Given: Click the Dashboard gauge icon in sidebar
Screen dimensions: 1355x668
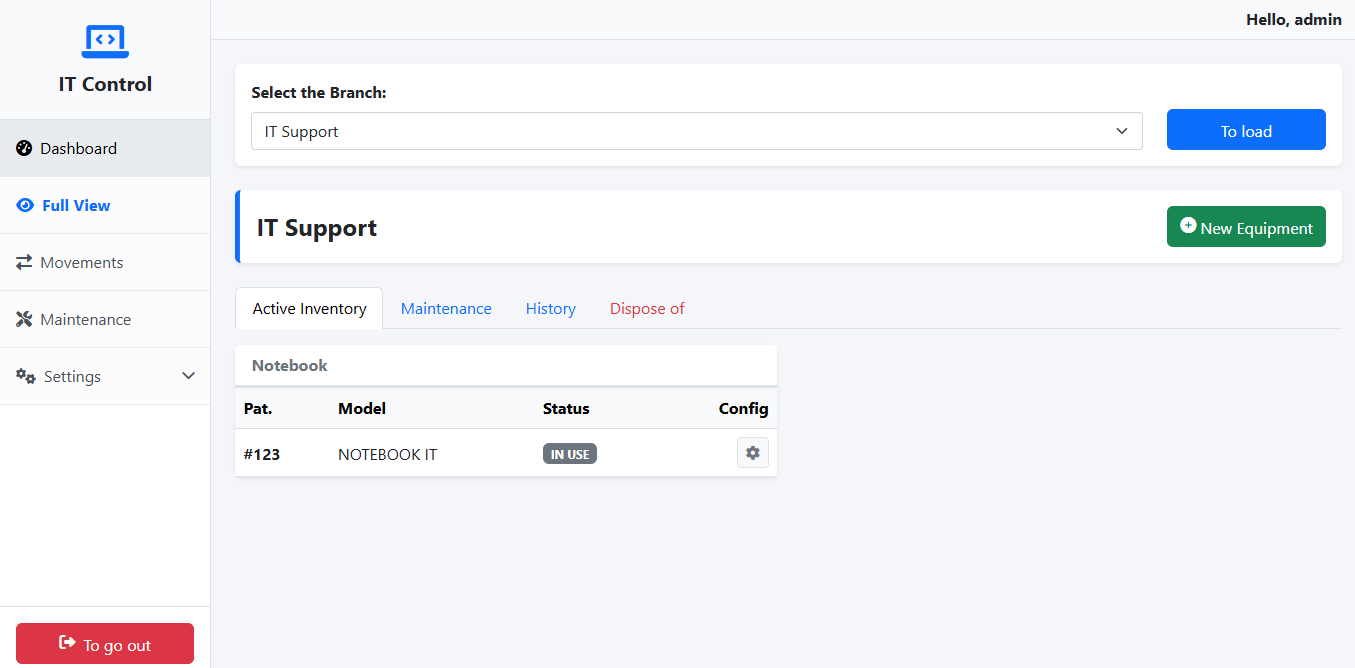Looking at the screenshot, I should (24, 149).
